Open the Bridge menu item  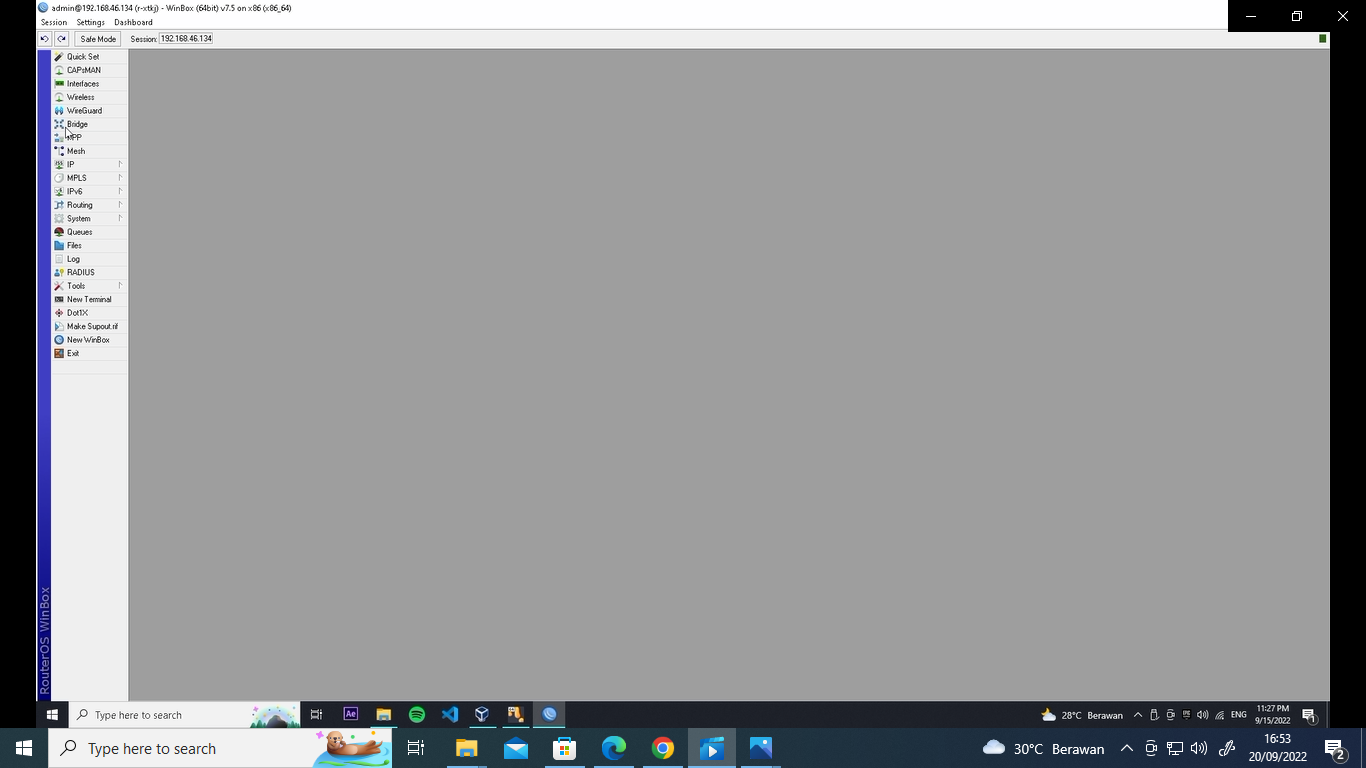(x=89, y=124)
